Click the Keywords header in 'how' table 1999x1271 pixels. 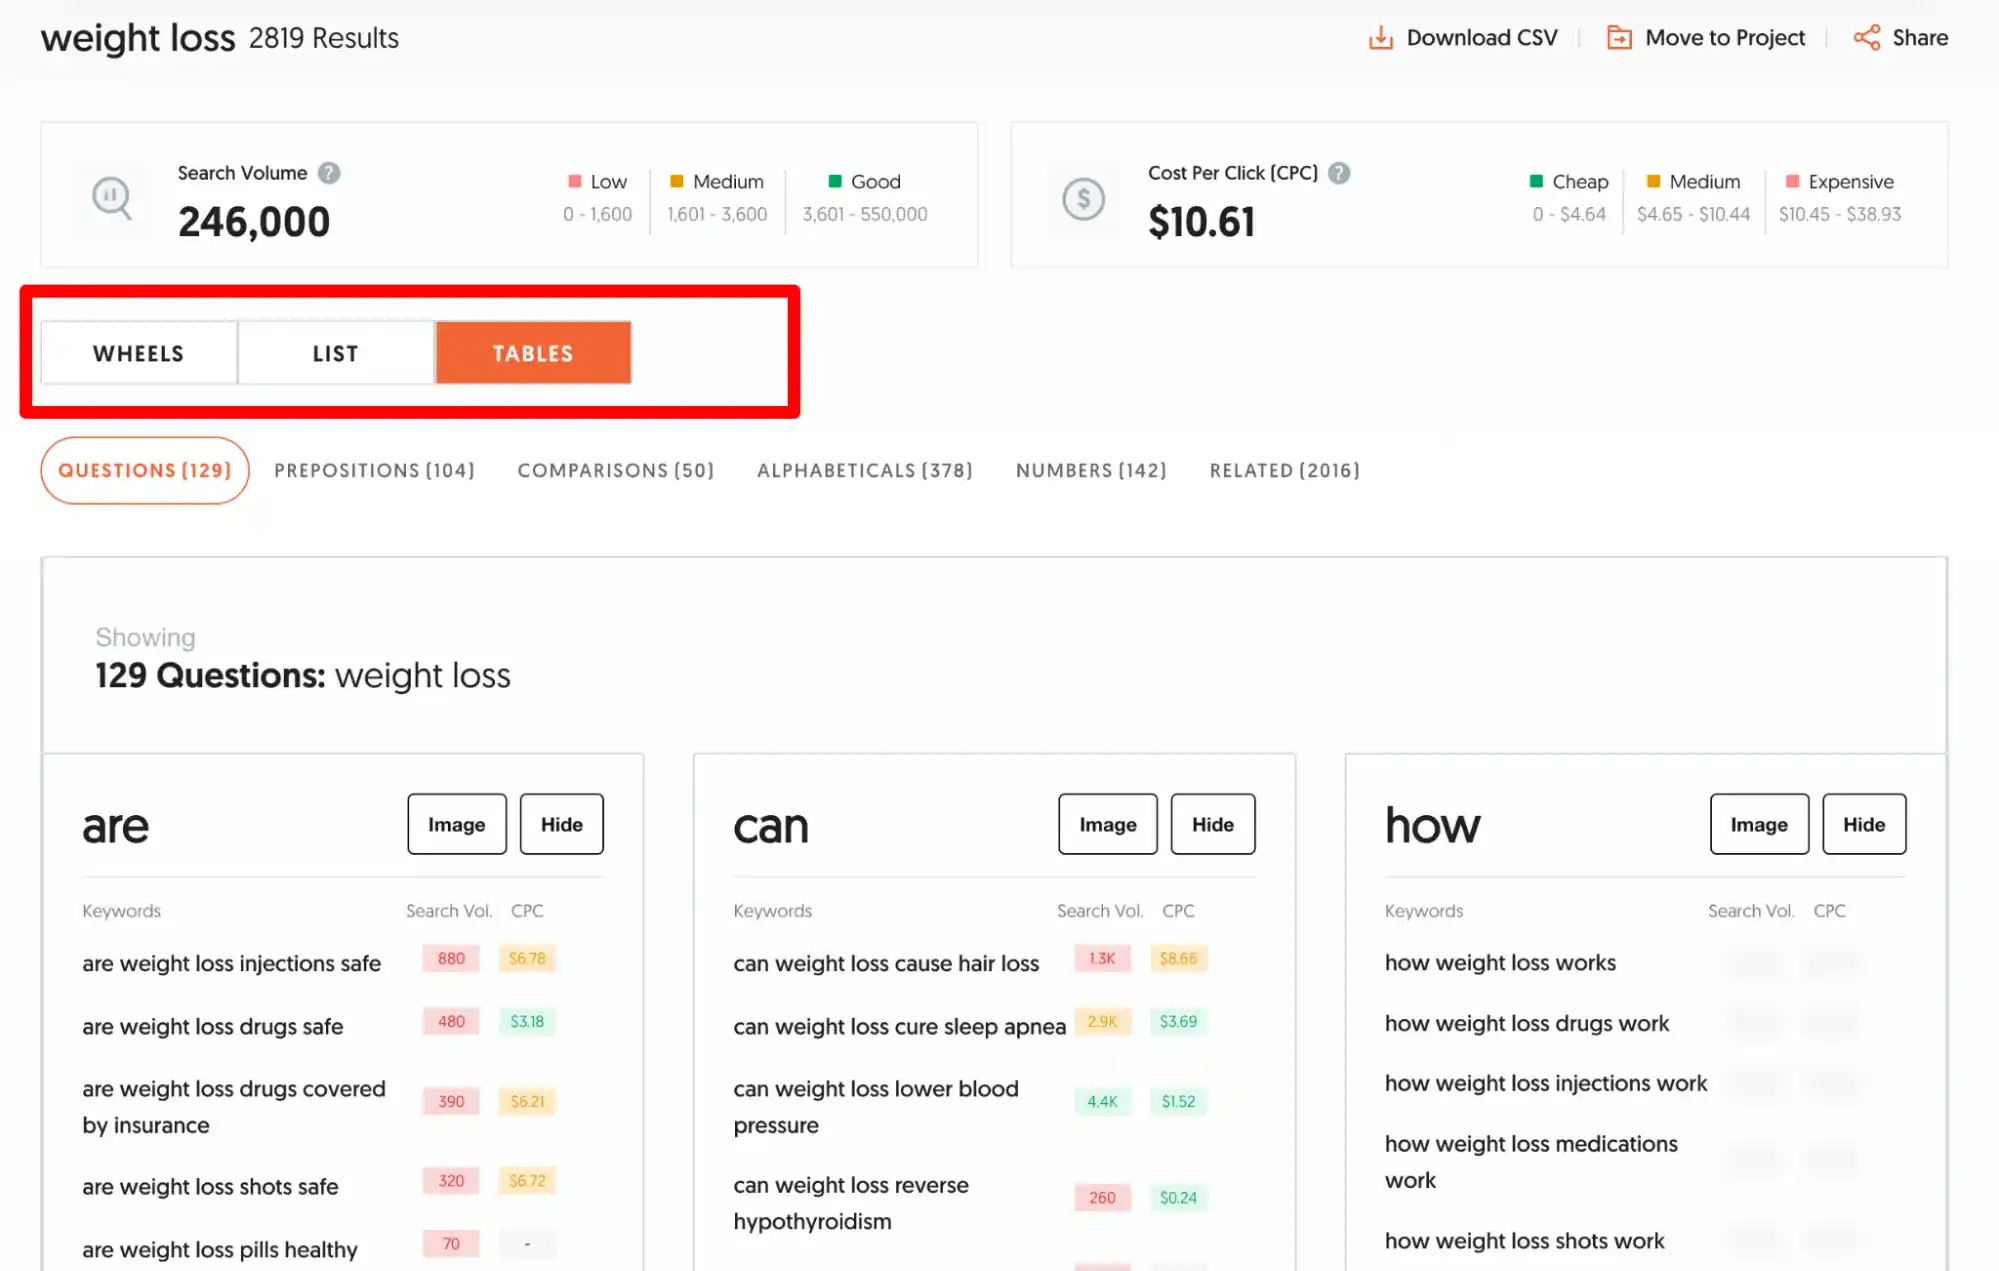click(x=1424, y=911)
